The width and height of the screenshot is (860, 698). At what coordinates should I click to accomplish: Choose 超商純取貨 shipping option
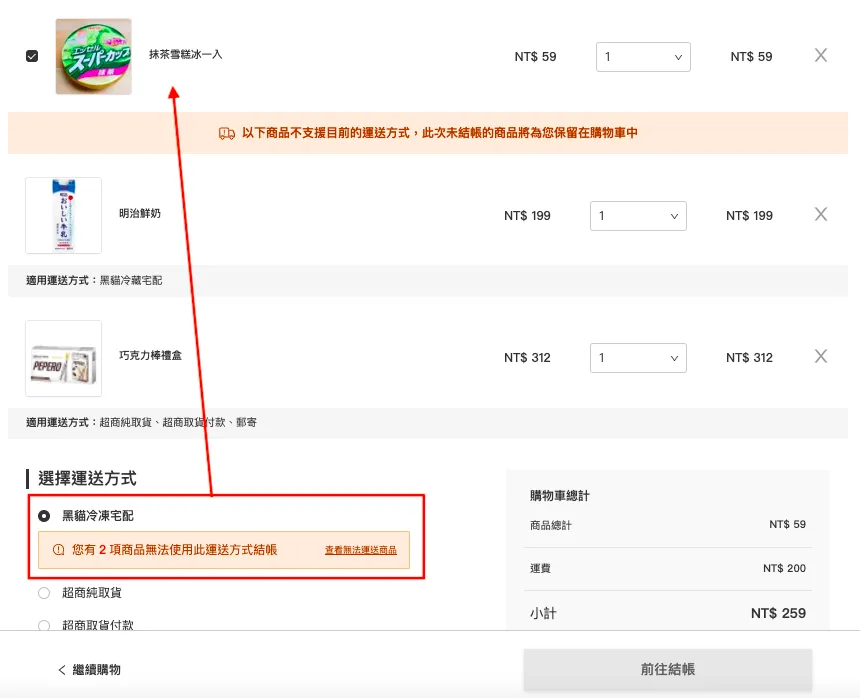click(44, 593)
